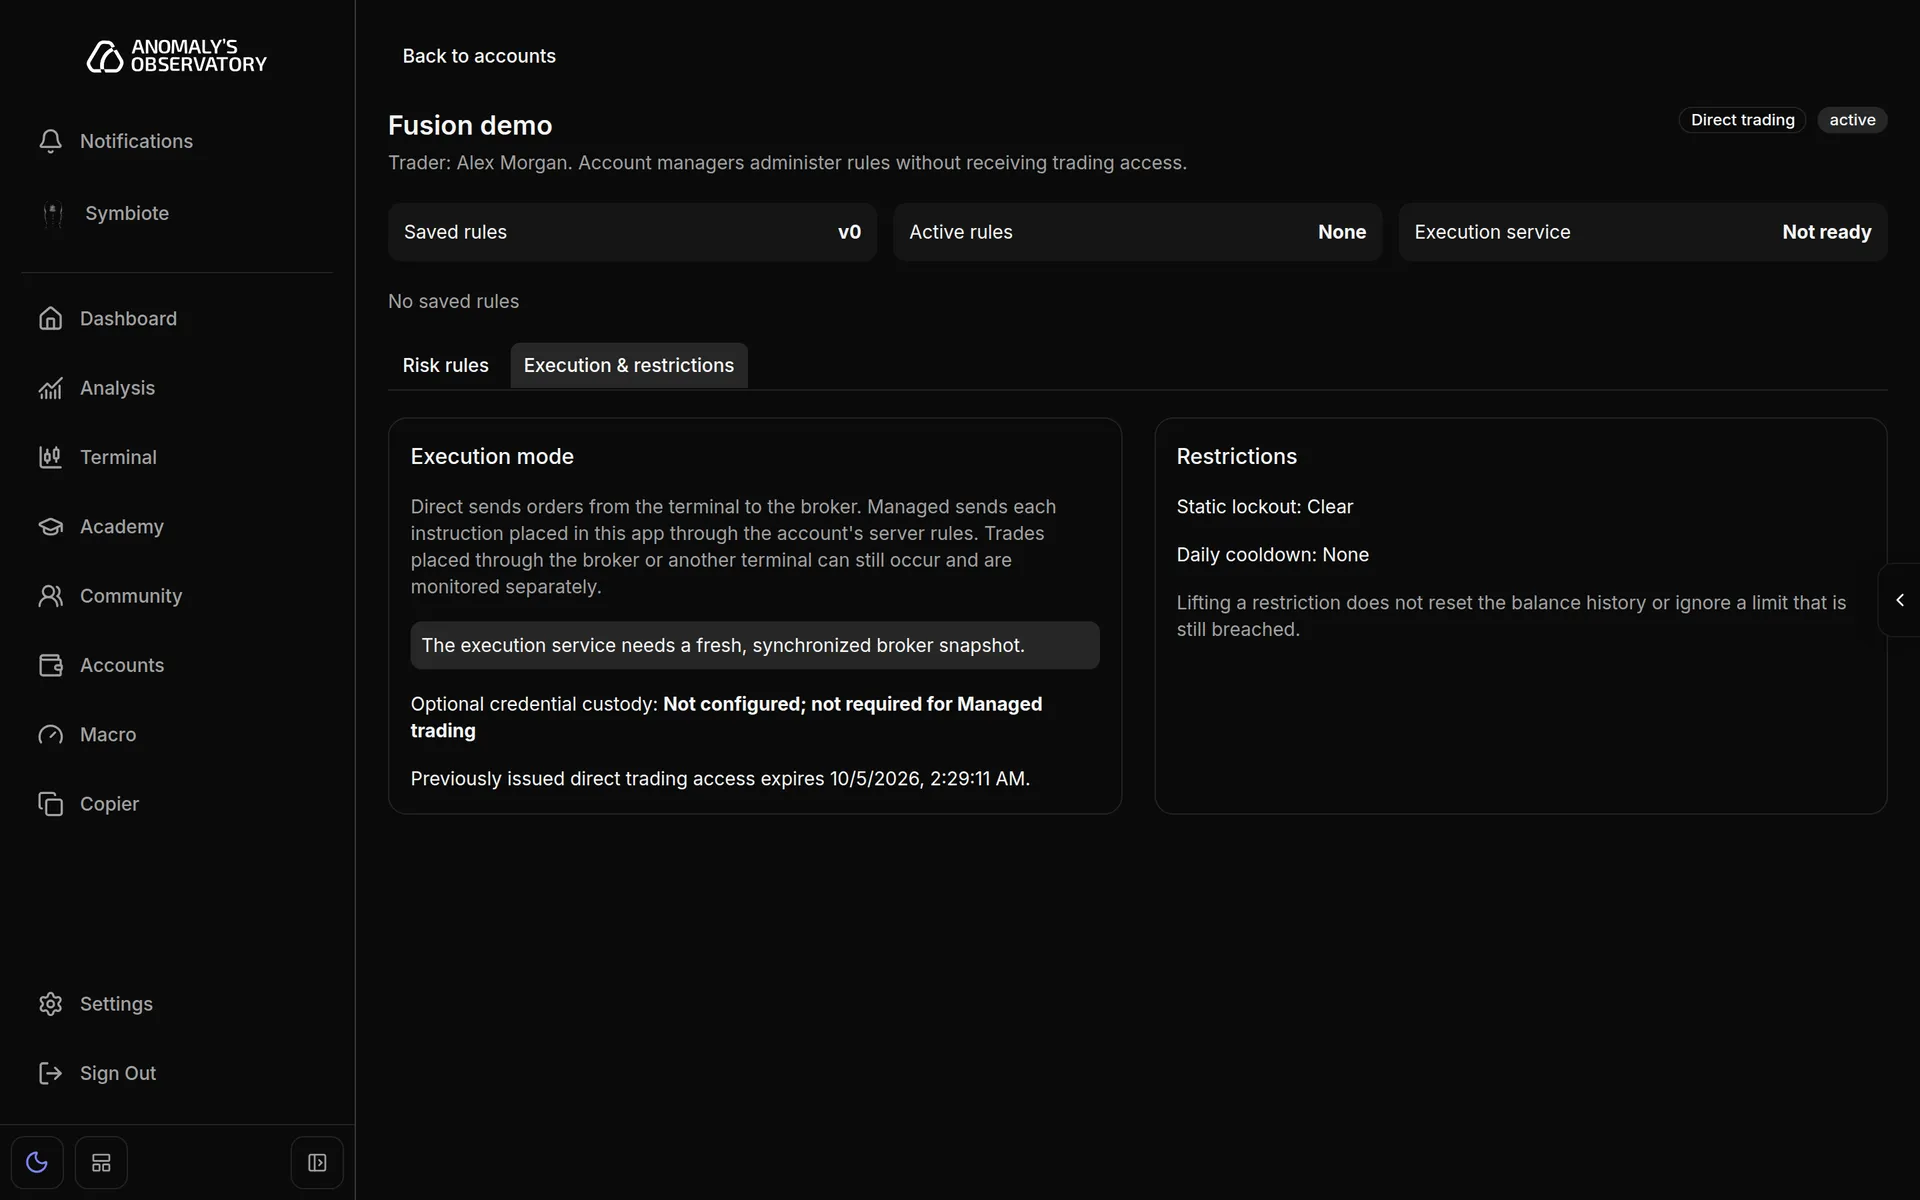This screenshot has height=1200, width=1920.
Task: Go to Dashboard home icon
Action: coord(50,318)
